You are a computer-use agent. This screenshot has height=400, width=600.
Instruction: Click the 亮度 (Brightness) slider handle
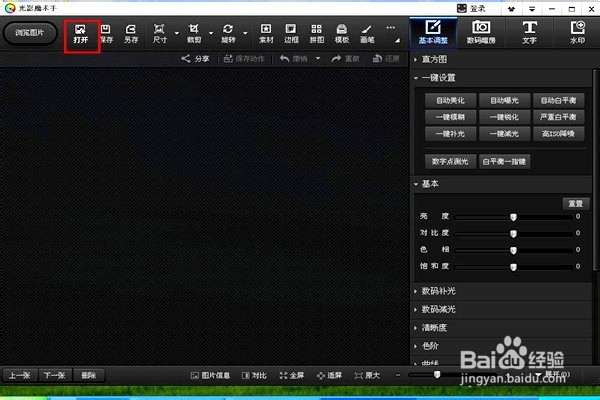pyautogui.click(x=513, y=217)
